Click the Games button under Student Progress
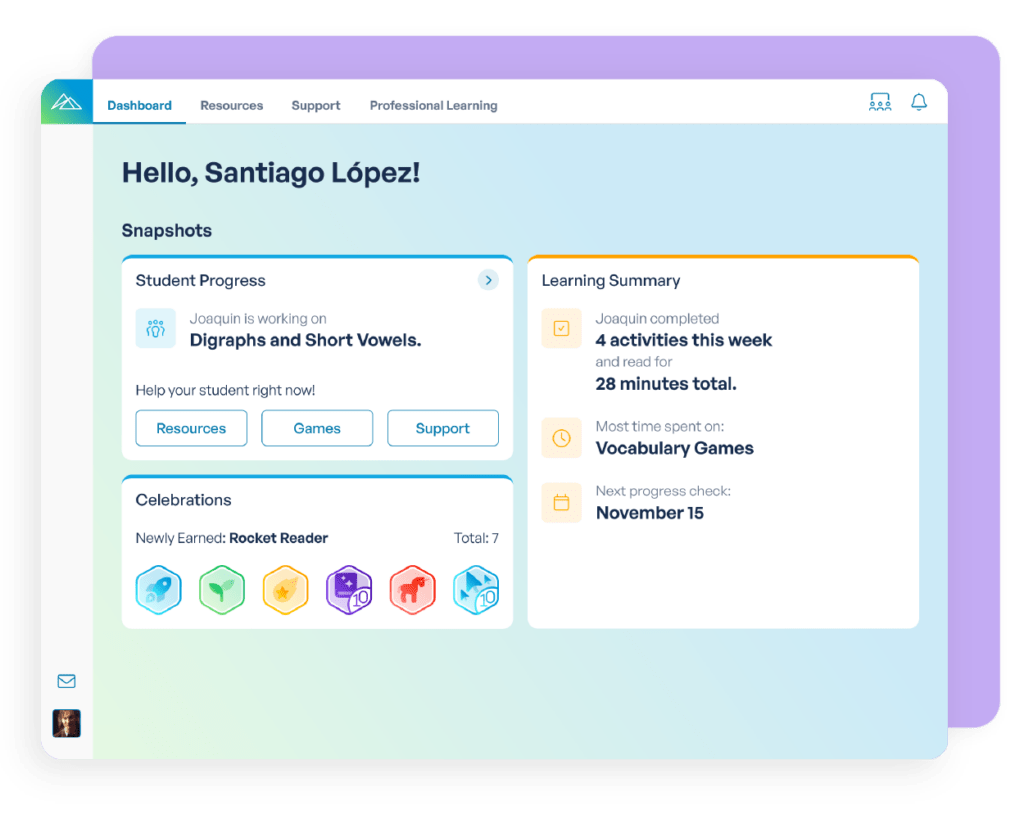The height and width of the screenshot is (819, 1024). coord(317,427)
